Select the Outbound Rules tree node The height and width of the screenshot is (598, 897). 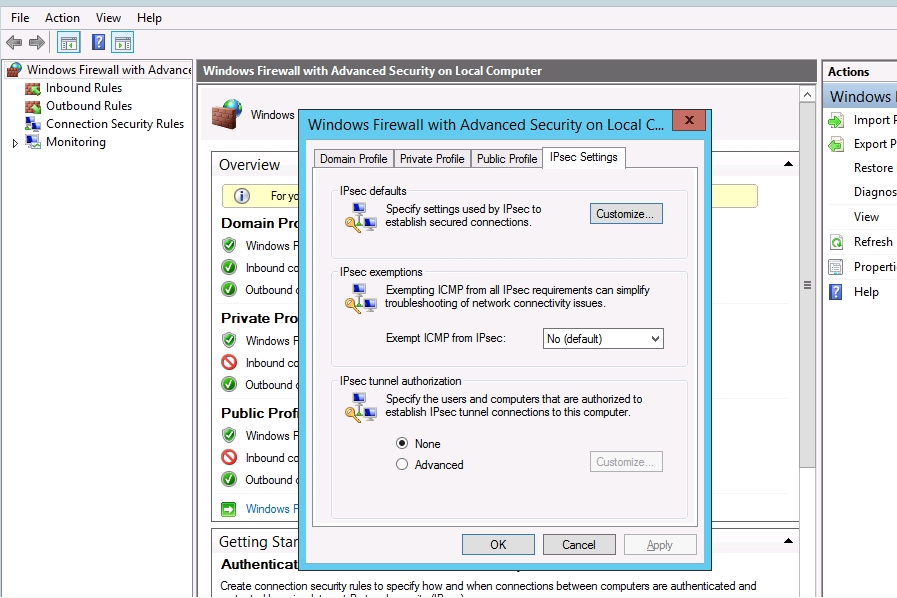pos(89,106)
